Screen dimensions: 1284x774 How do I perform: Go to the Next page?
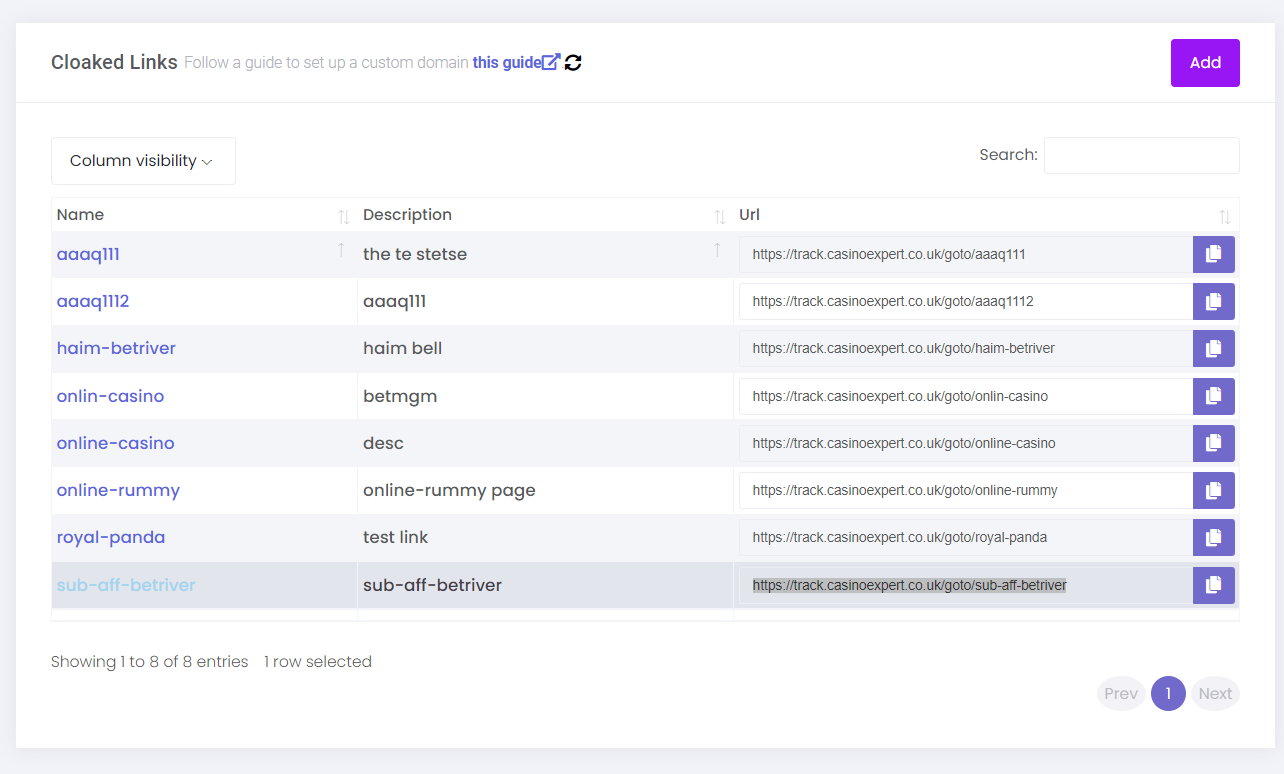[x=1215, y=694]
